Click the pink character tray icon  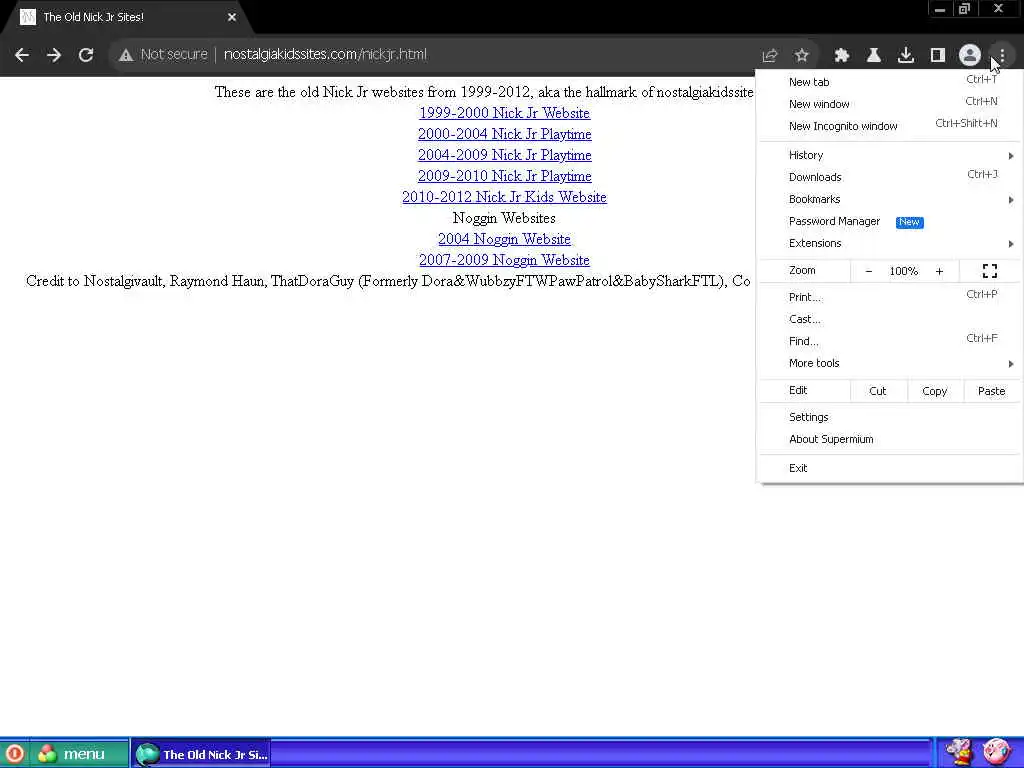[996, 753]
